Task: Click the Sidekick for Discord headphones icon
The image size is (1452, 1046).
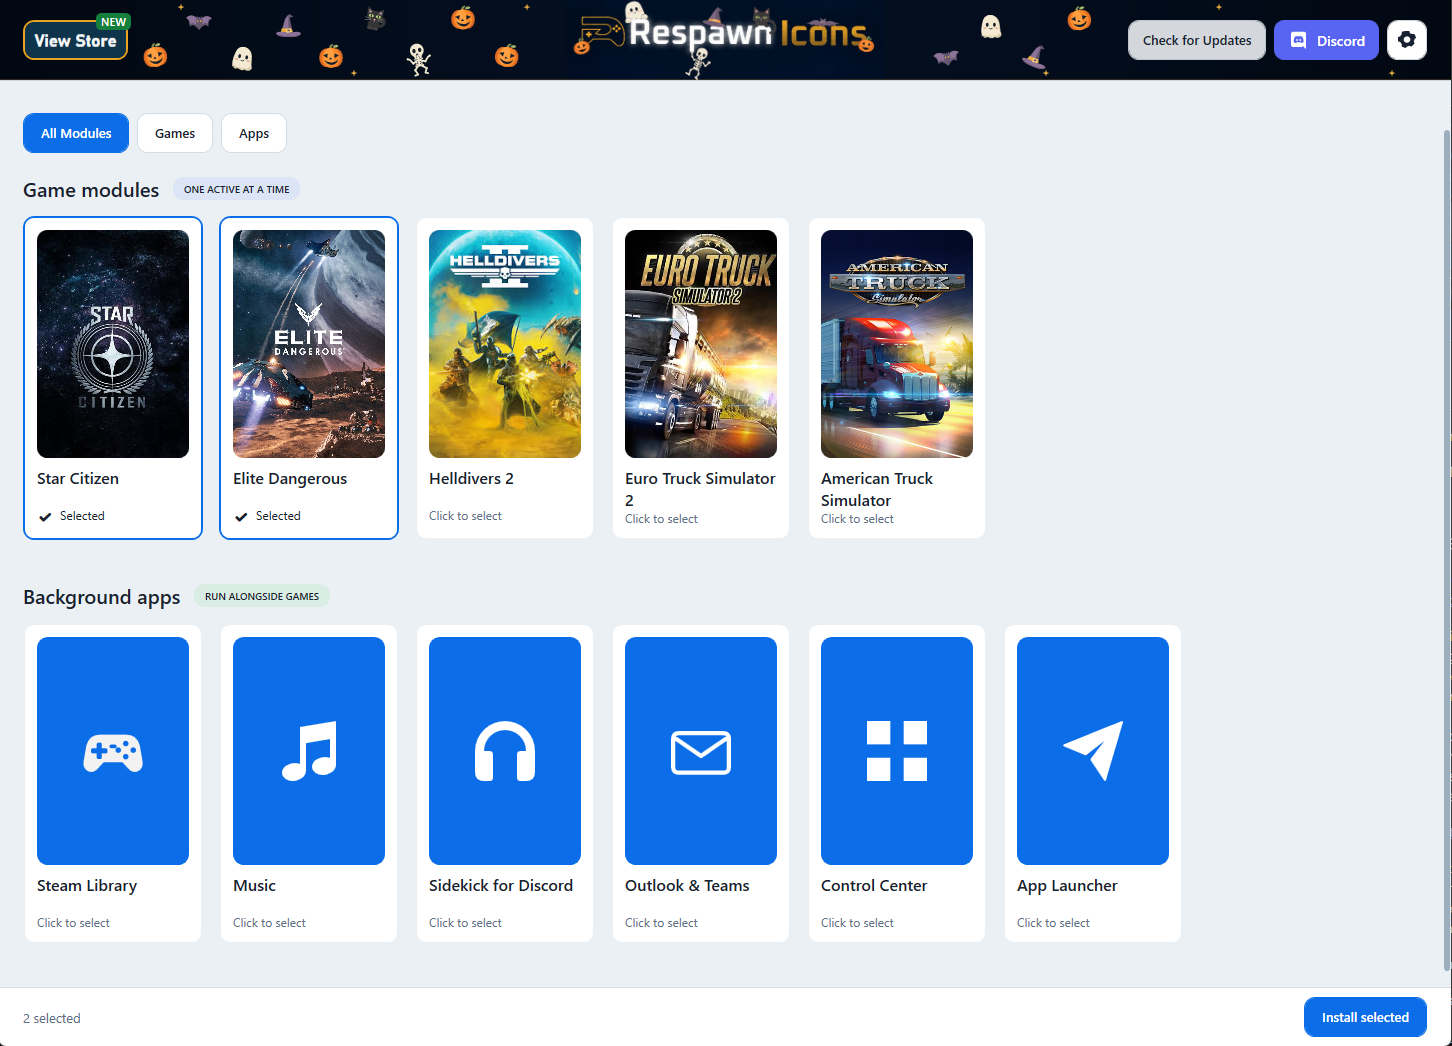Action: (x=505, y=751)
